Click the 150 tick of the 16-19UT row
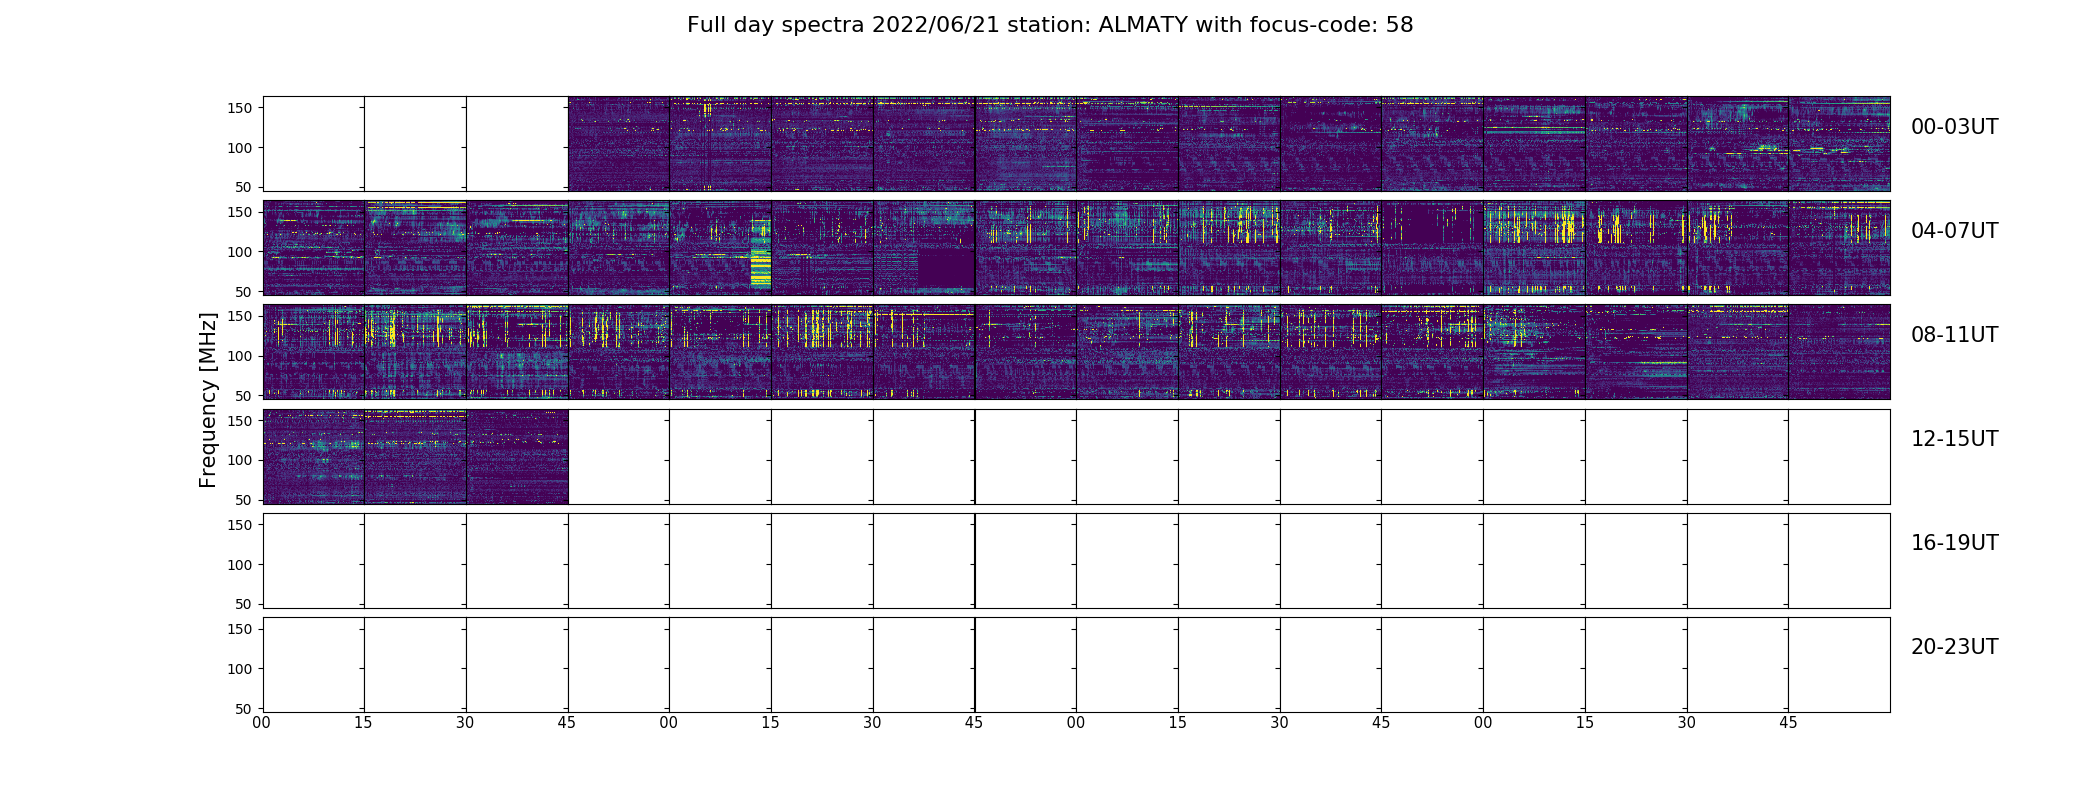Image resolution: width=2100 pixels, height=800 pixels. point(238,525)
